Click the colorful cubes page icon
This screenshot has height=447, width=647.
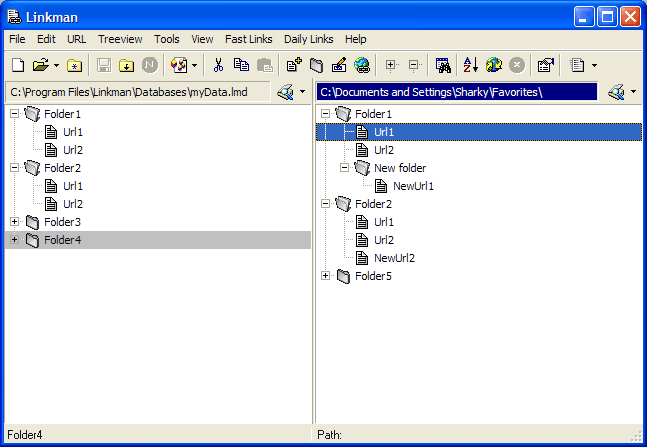point(179,65)
